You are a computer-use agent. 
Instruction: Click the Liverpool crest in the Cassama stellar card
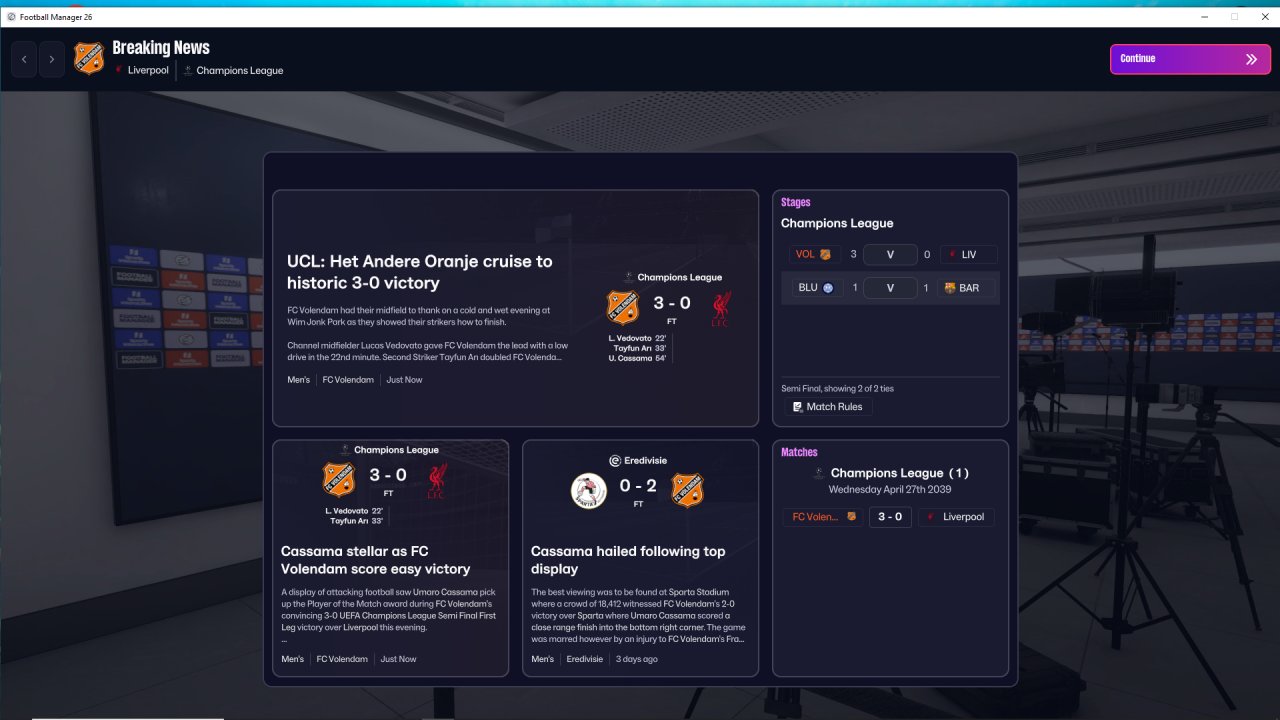tap(436, 481)
